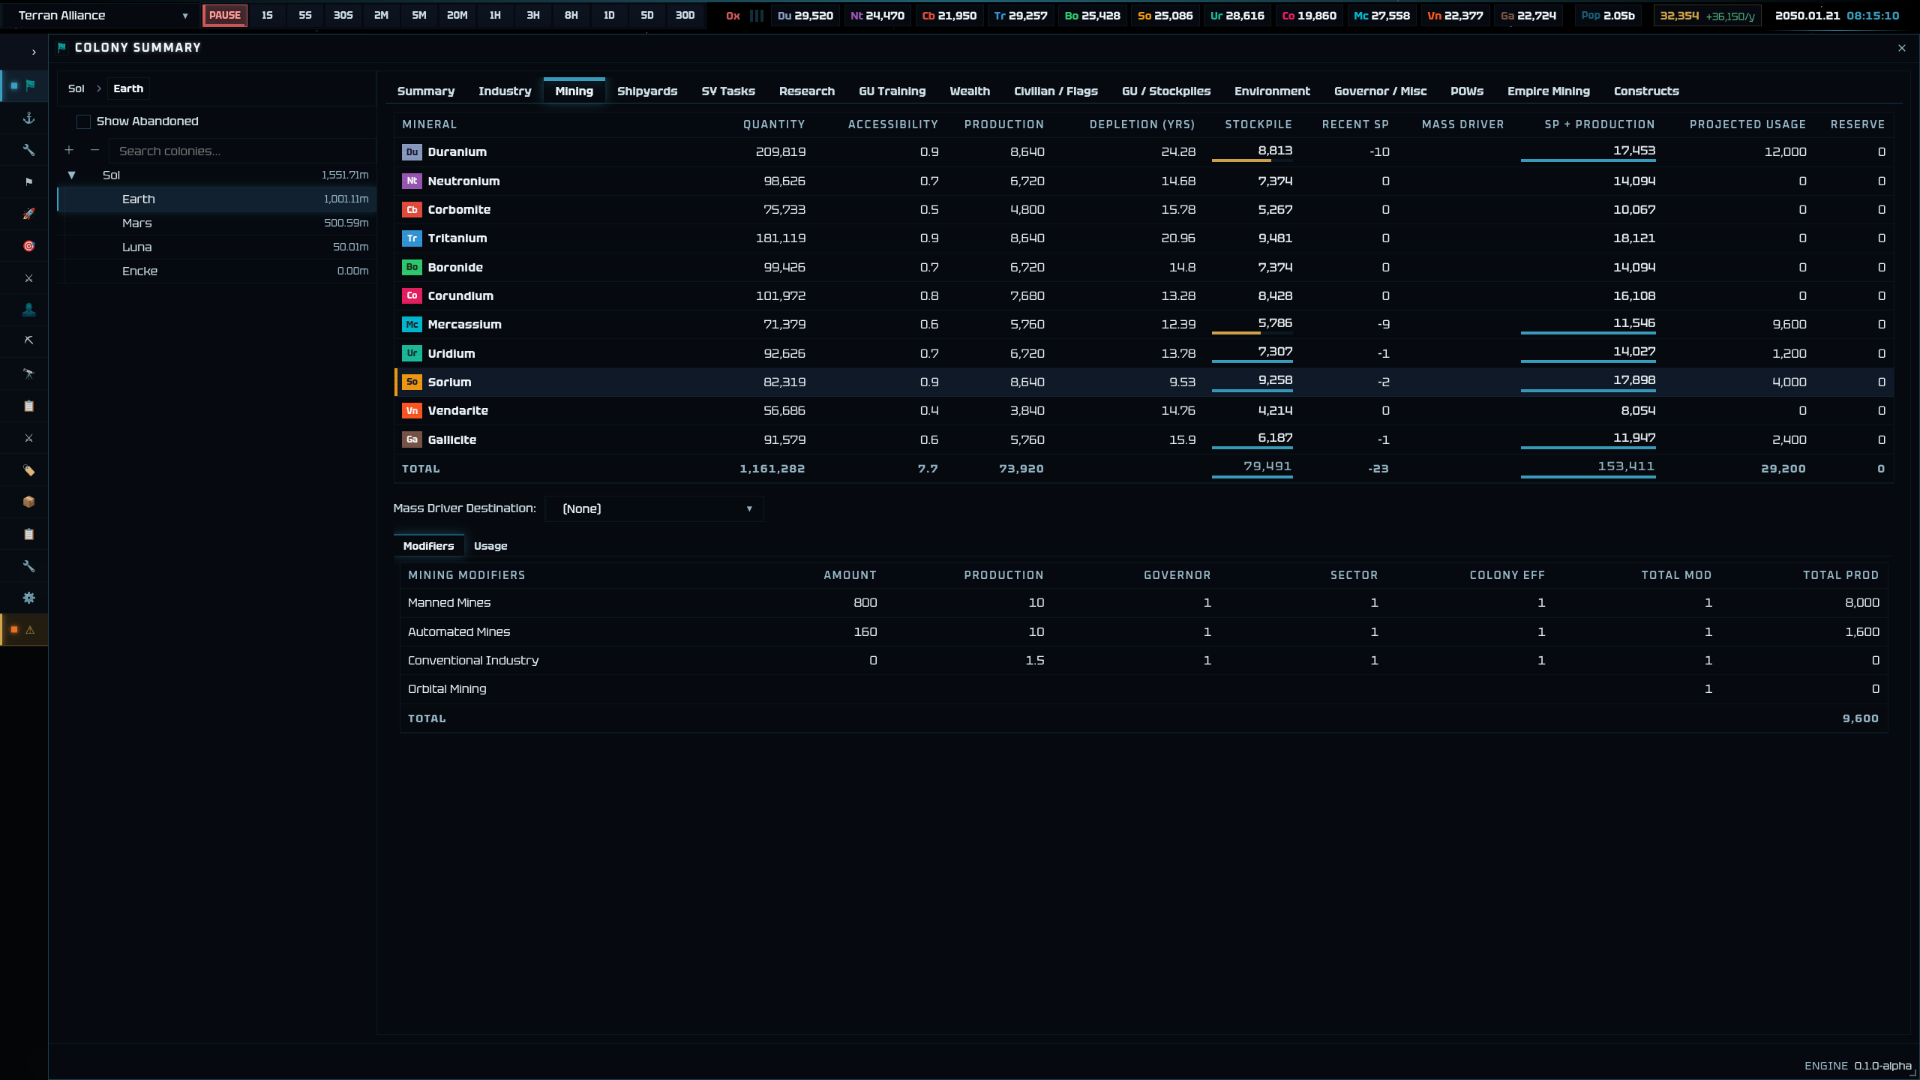Viewport: 1920px width, 1080px height.
Task: Open the GU / Stockpiles tab
Action: coord(1166,91)
